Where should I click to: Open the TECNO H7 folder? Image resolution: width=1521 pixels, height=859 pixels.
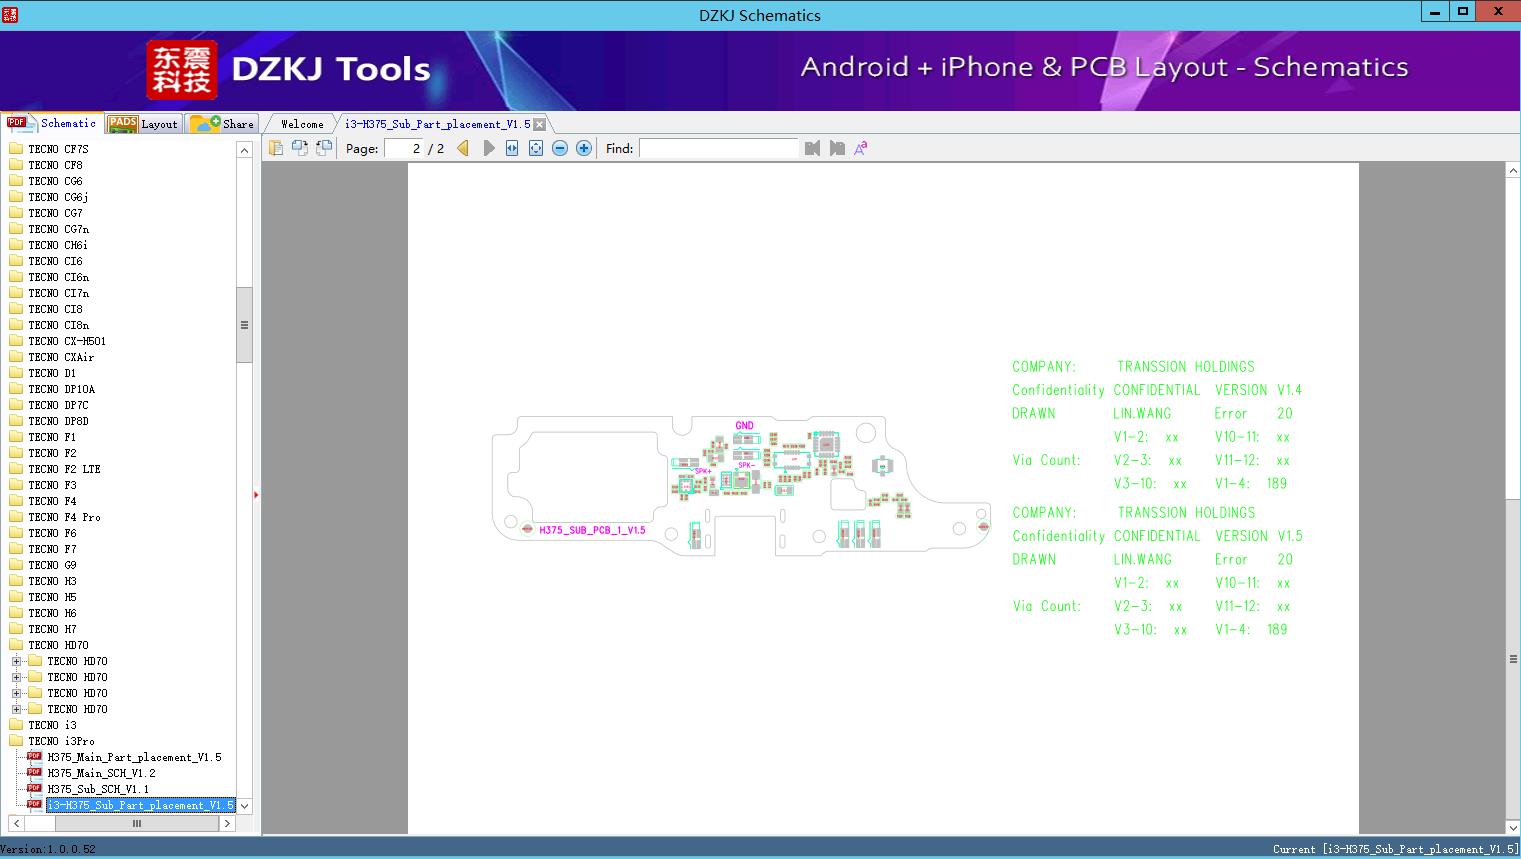[x=53, y=629]
